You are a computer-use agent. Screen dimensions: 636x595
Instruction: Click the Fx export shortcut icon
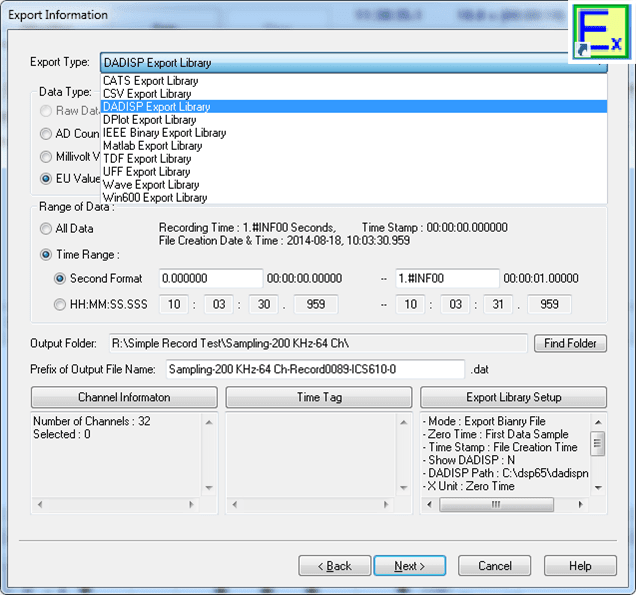pyautogui.click(x=602, y=32)
